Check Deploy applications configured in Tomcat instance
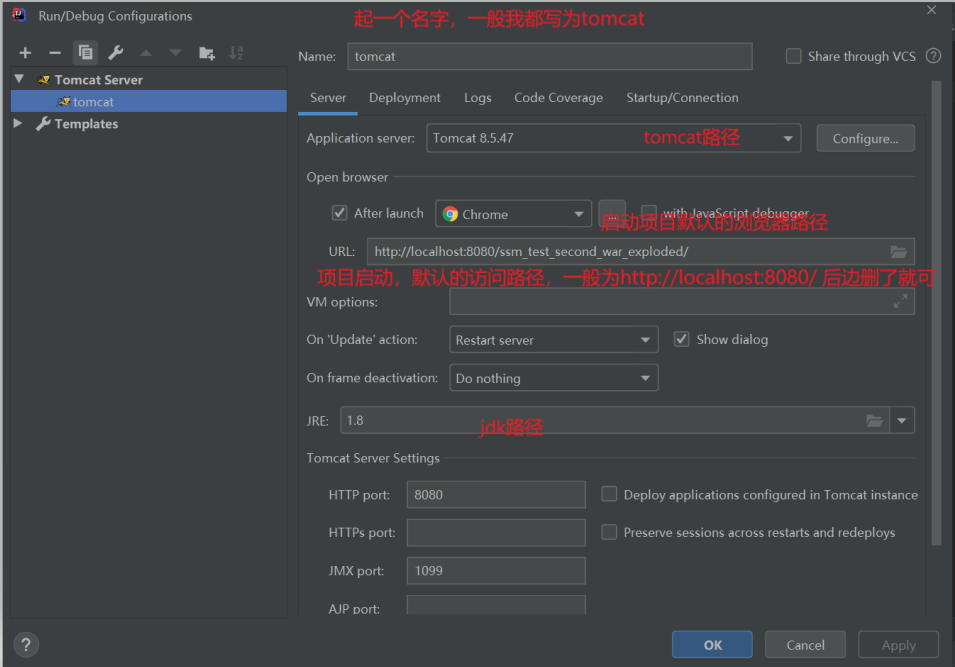This screenshot has height=667, width=955. tap(609, 494)
